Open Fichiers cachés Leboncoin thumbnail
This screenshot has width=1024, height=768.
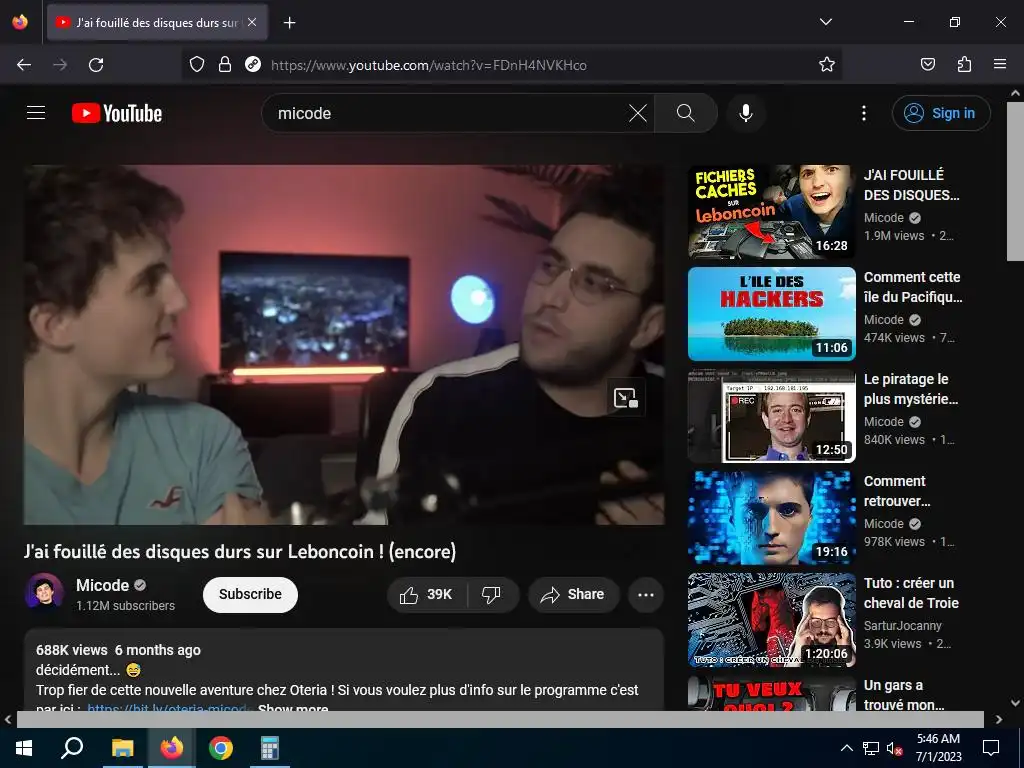771,212
